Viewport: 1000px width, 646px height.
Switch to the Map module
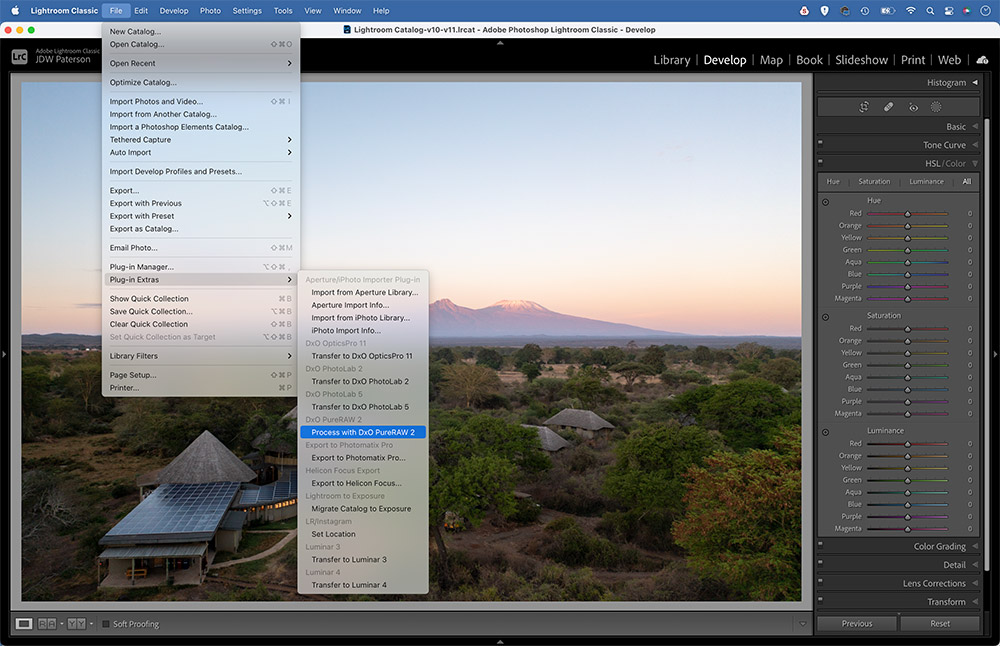click(771, 60)
